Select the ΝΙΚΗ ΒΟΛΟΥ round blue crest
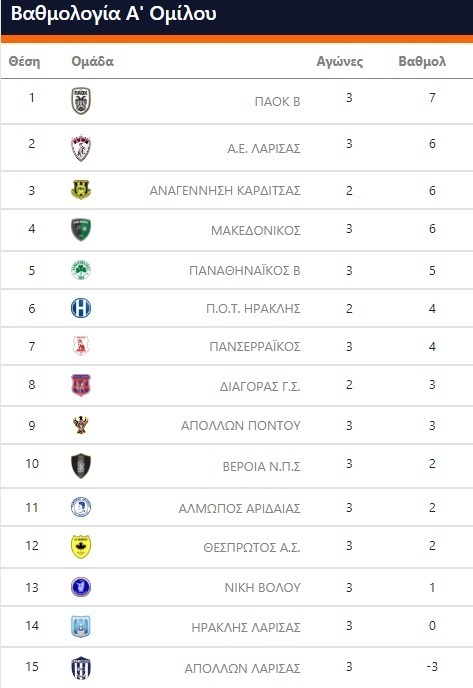 click(x=81, y=587)
